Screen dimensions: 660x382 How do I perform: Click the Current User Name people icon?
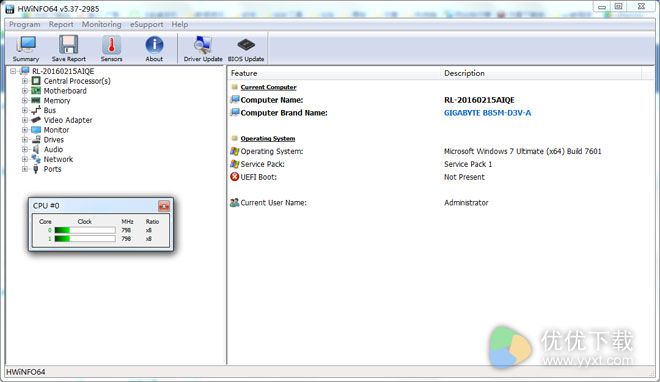pyautogui.click(x=234, y=202)
